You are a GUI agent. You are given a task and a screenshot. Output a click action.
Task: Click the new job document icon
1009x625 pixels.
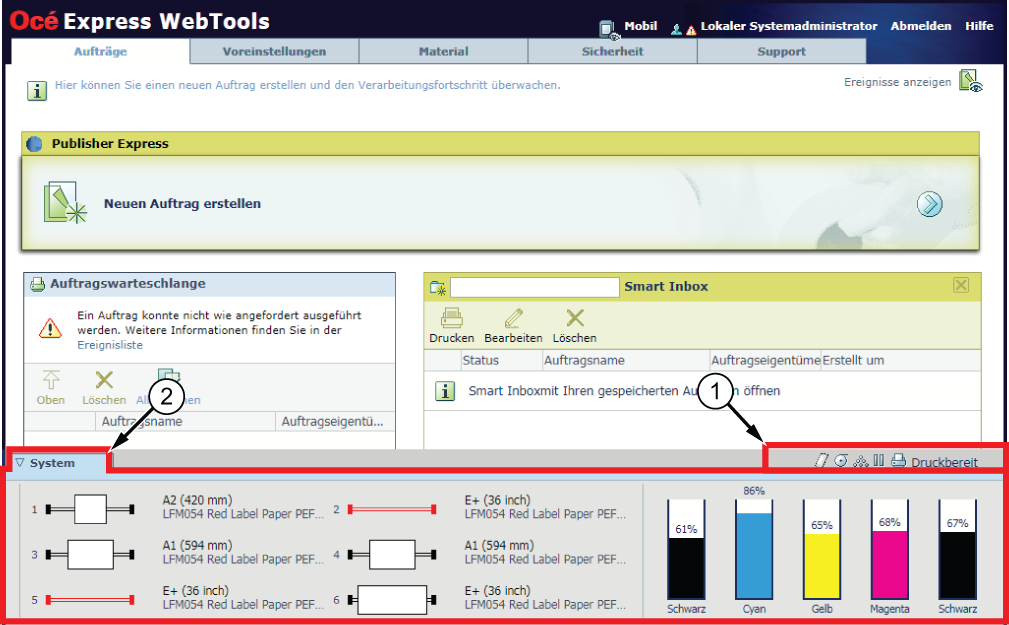click(x=65, y=203)
